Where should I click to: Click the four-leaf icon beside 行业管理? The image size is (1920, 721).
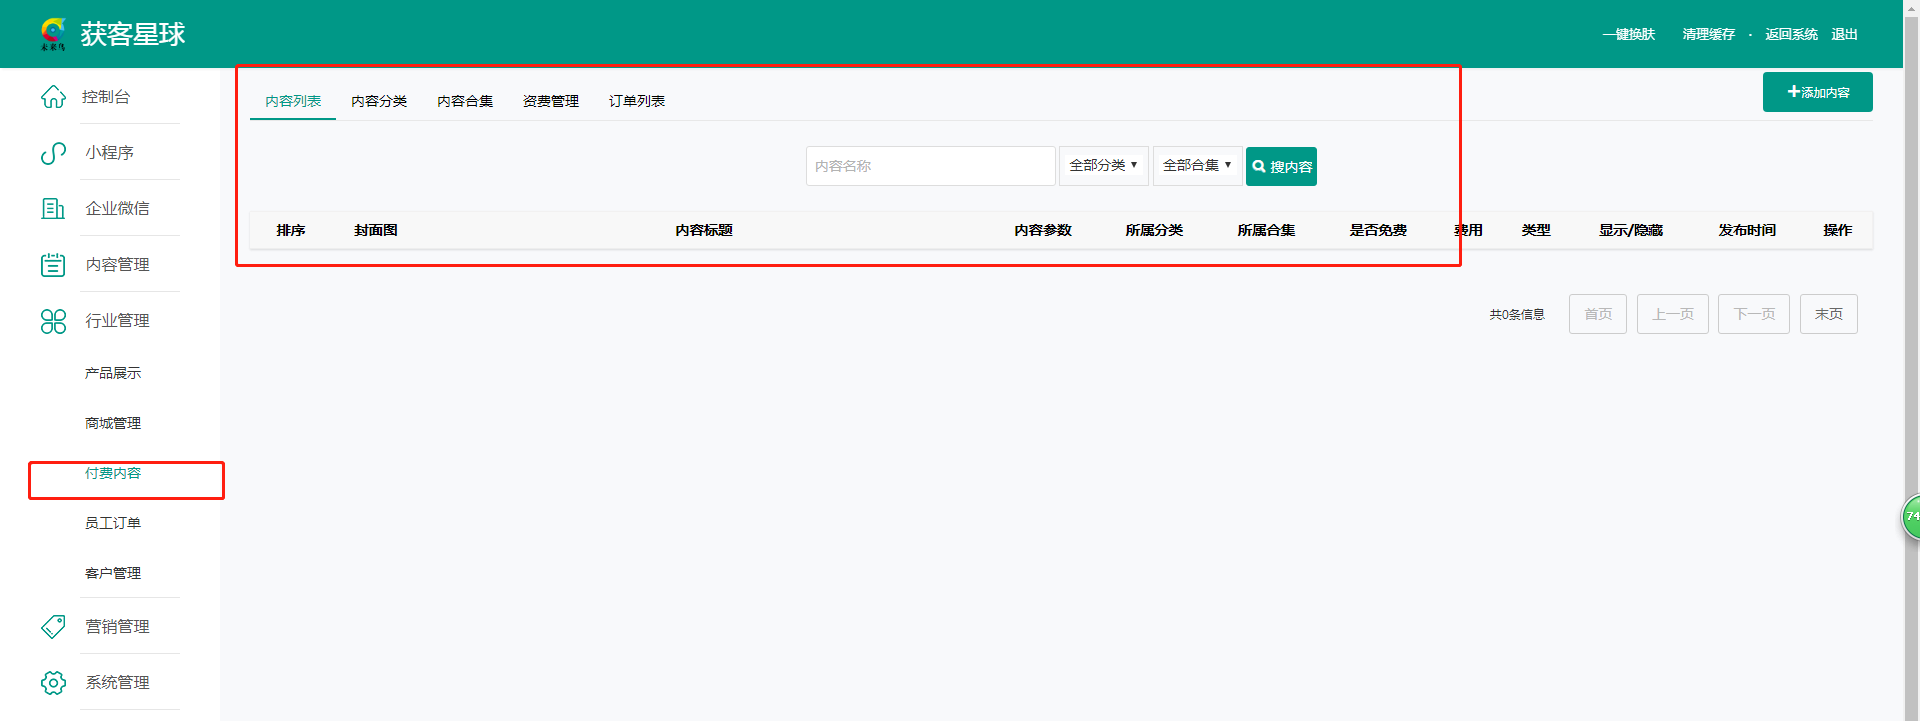53,321
